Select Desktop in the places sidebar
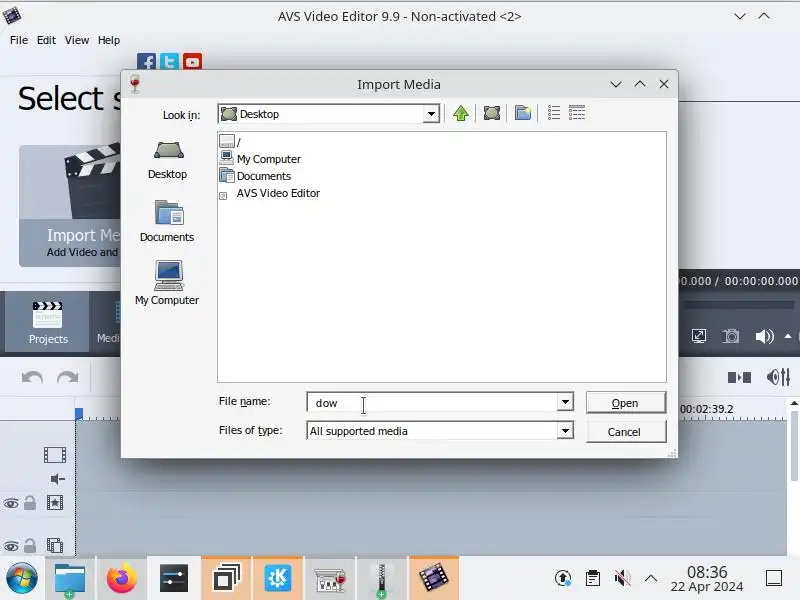 (167, 160)
